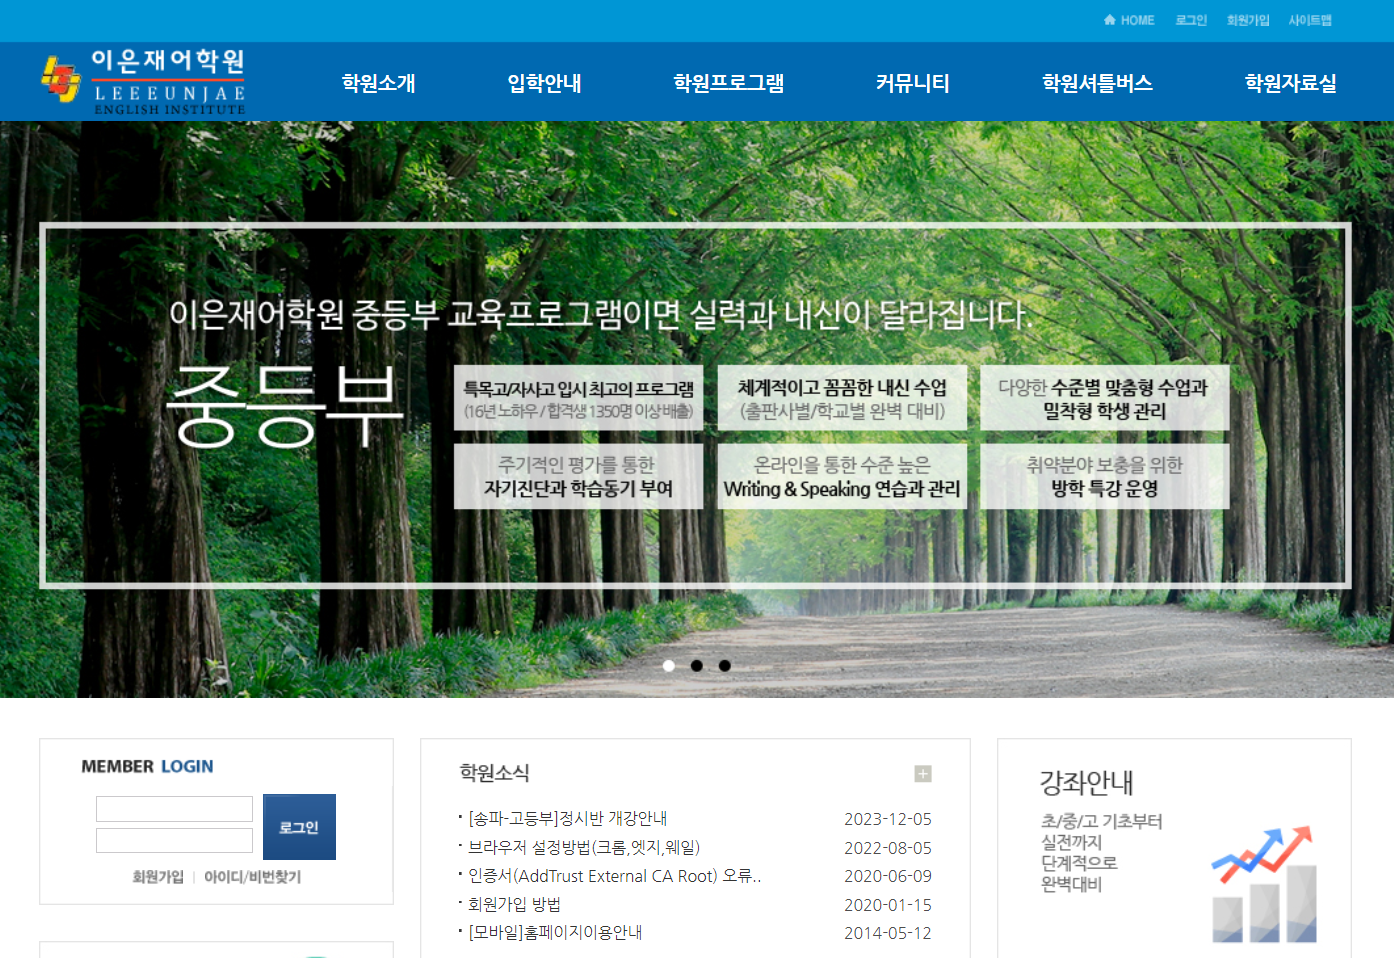Open the 학원프로그램 menu
Image resolution: width=1394 pixels, height=958 pixels.
coord(728,83)
